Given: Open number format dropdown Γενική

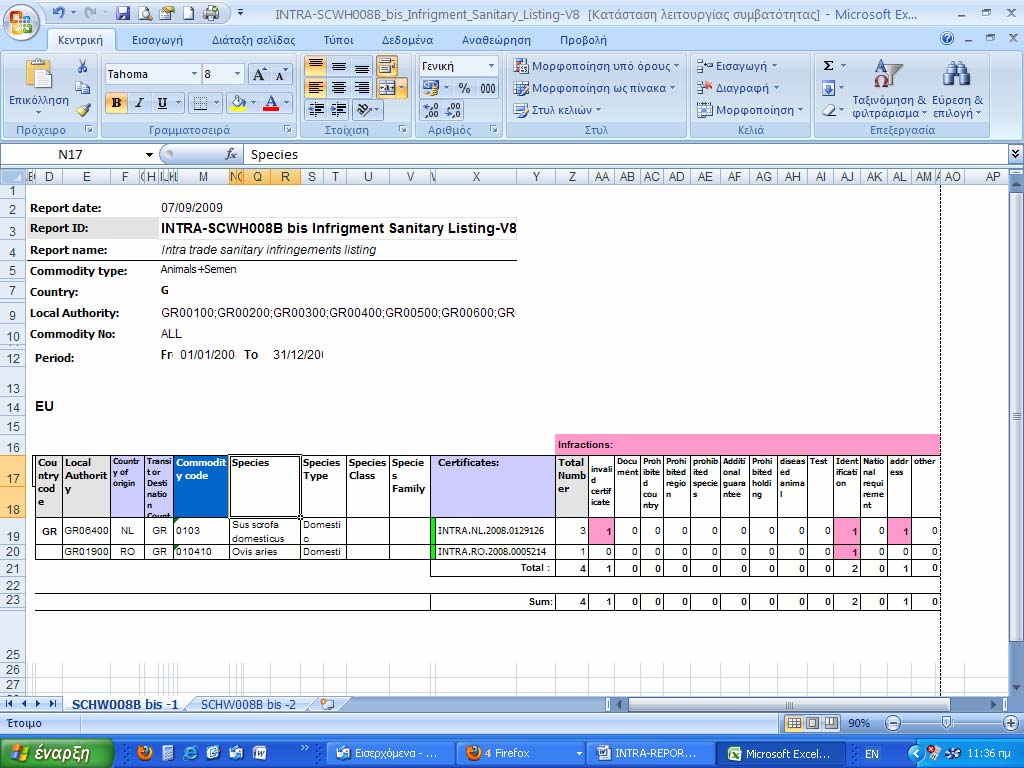Looking at the screenshot, I should click(x=491, y=66).
